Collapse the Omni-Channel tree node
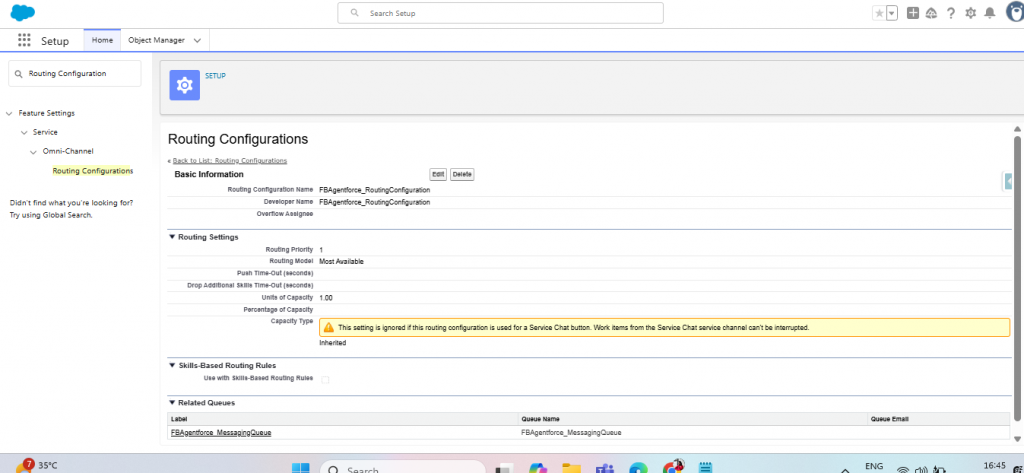This screenshot has width=1024, height=473. (x=34, y=152)
